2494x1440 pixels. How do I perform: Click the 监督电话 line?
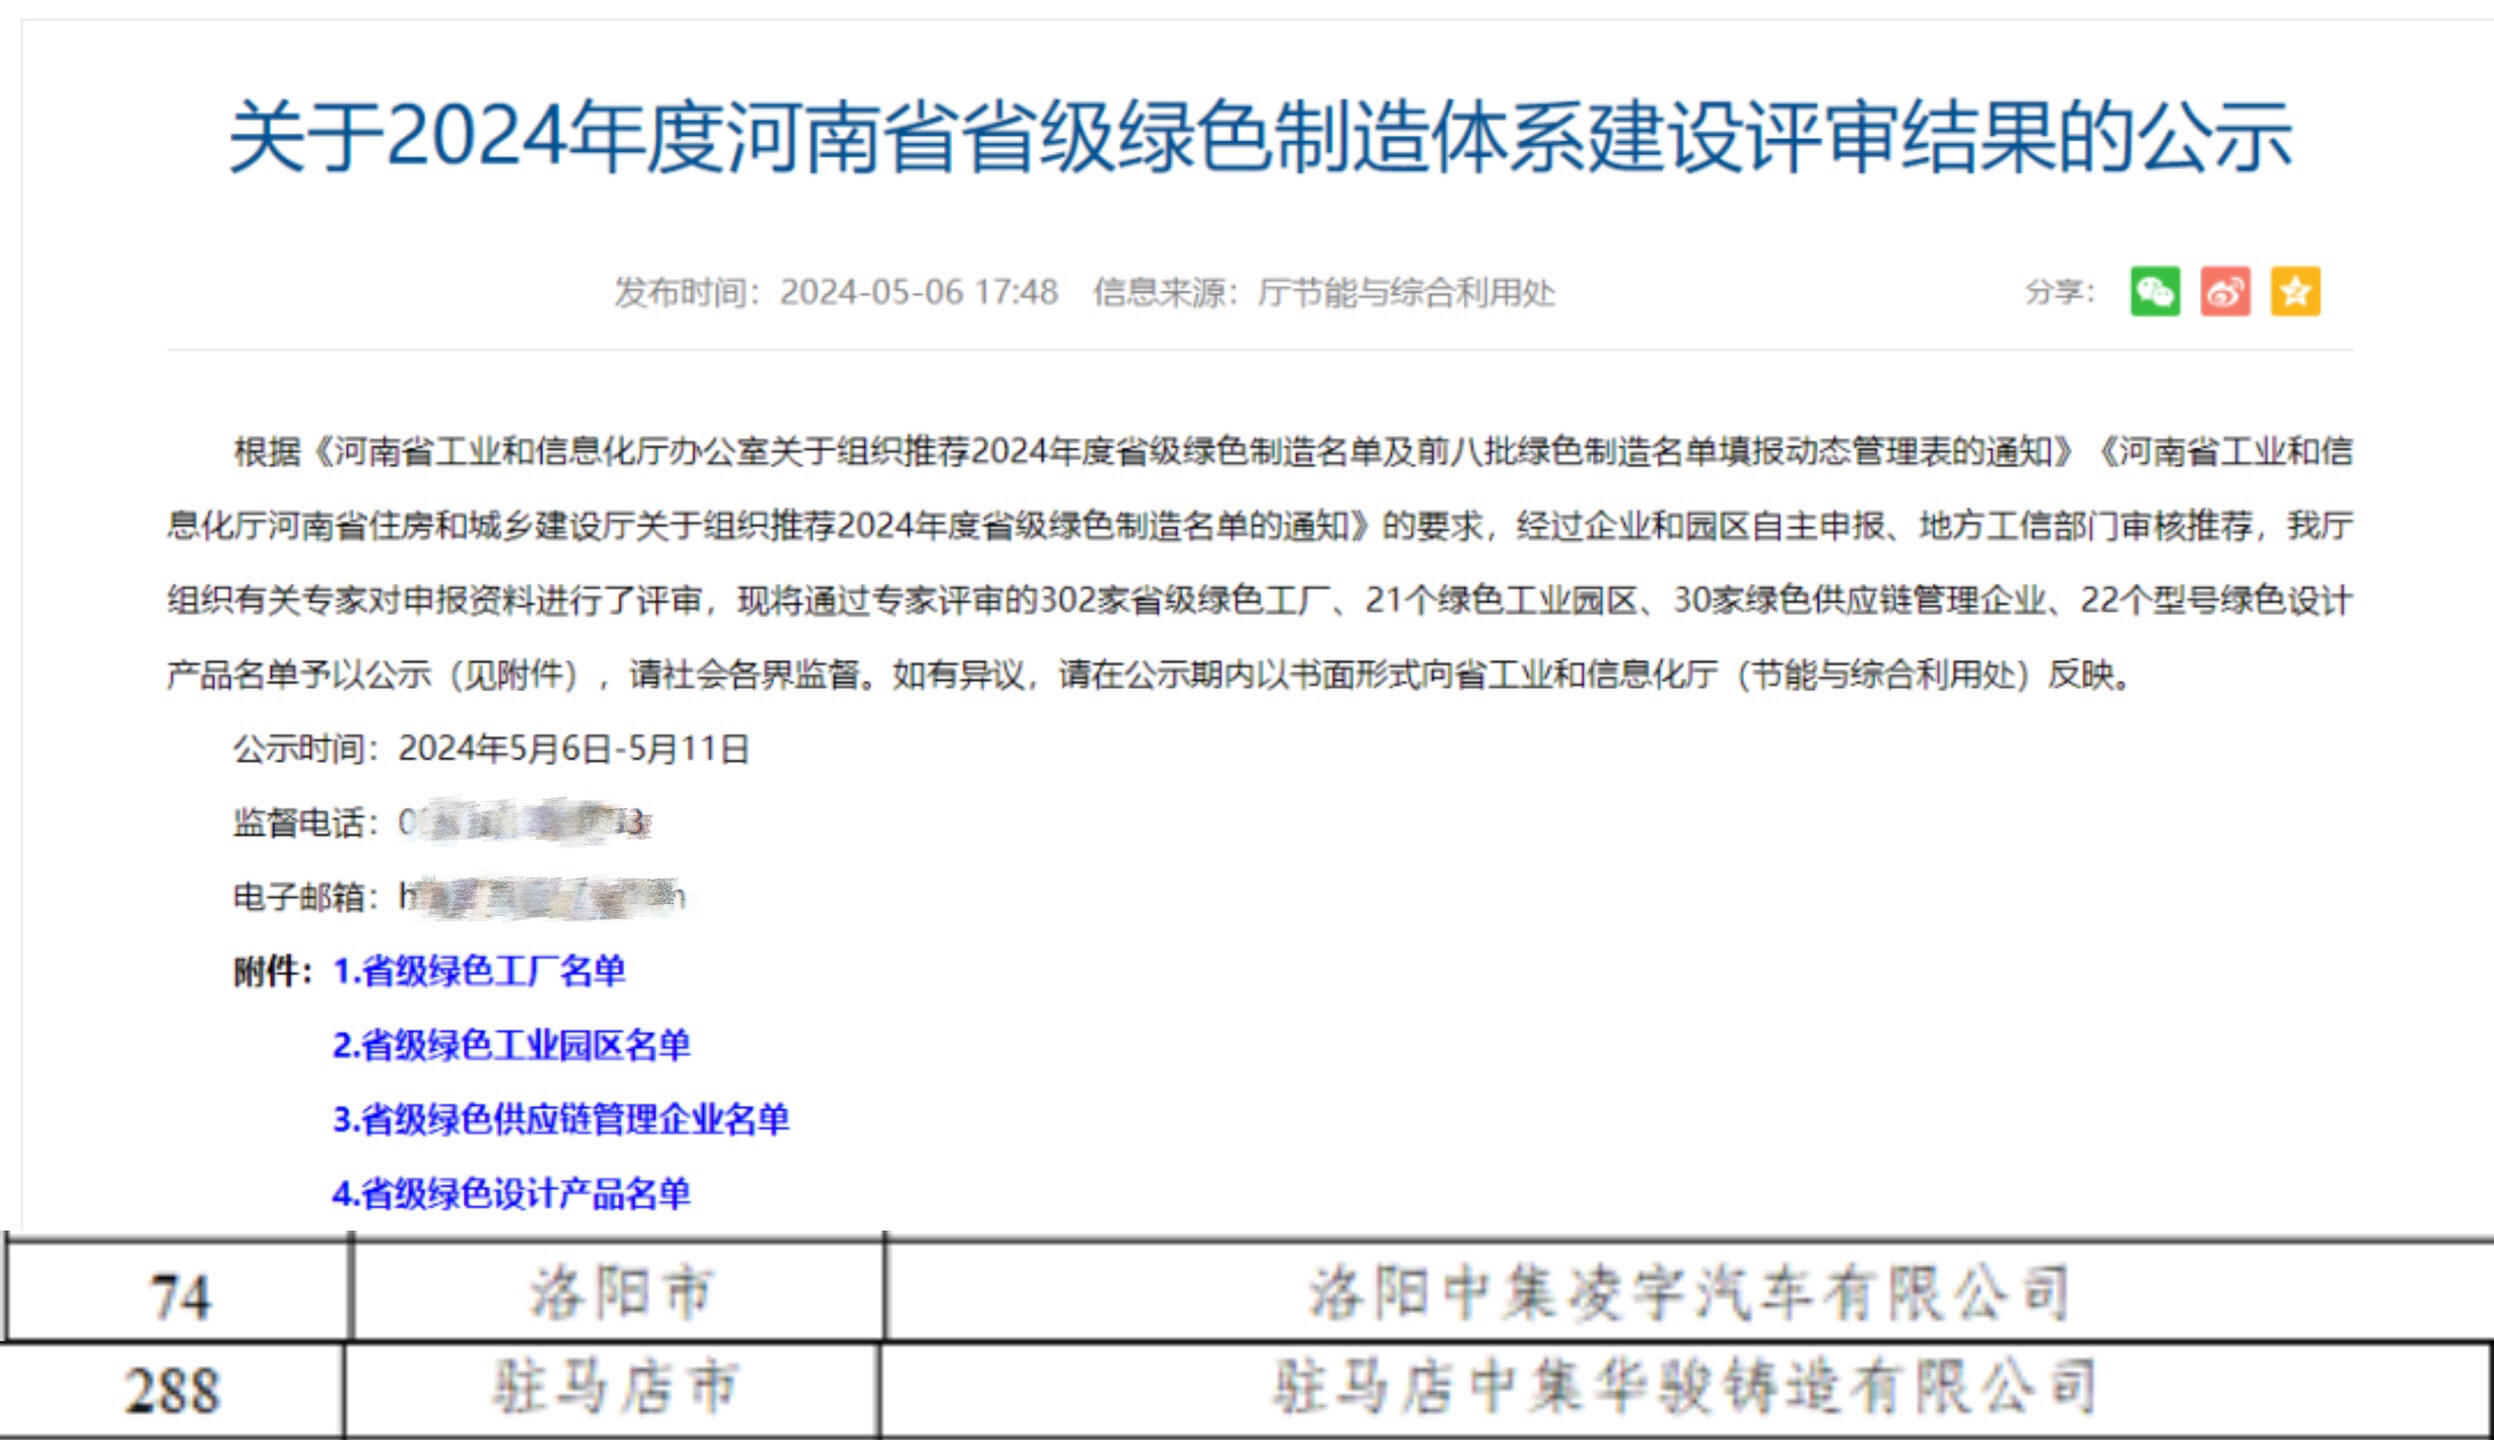(442, 823)
